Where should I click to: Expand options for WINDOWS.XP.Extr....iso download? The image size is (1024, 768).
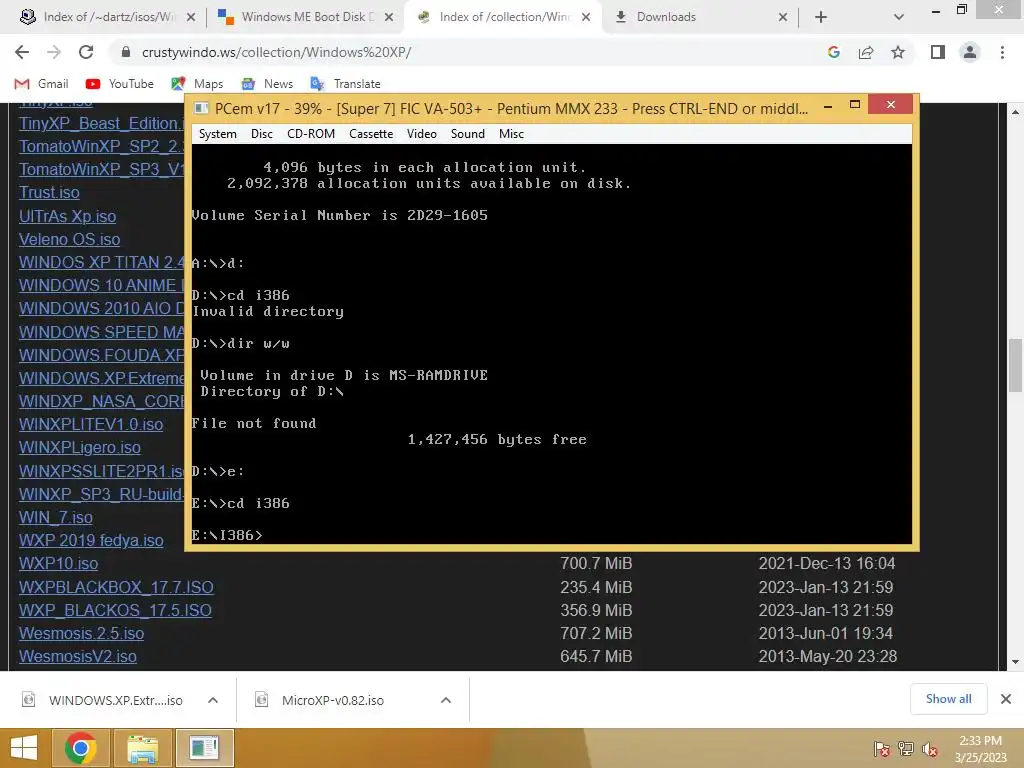point(213,700)
